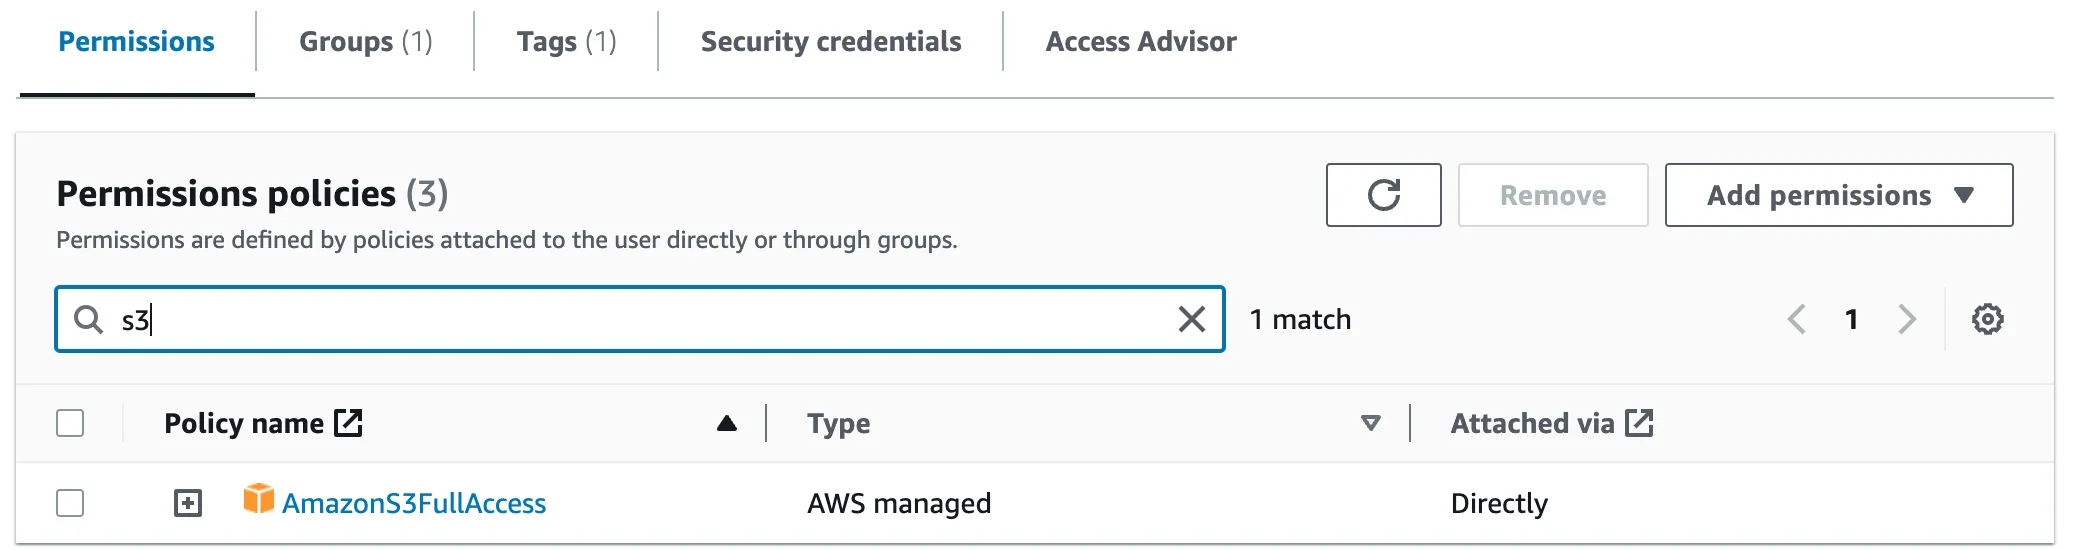Image resolution: width=2080 pixels, height=550 pixels.
Task: Open Attached via external link icon
Action: click(1639, 423)
